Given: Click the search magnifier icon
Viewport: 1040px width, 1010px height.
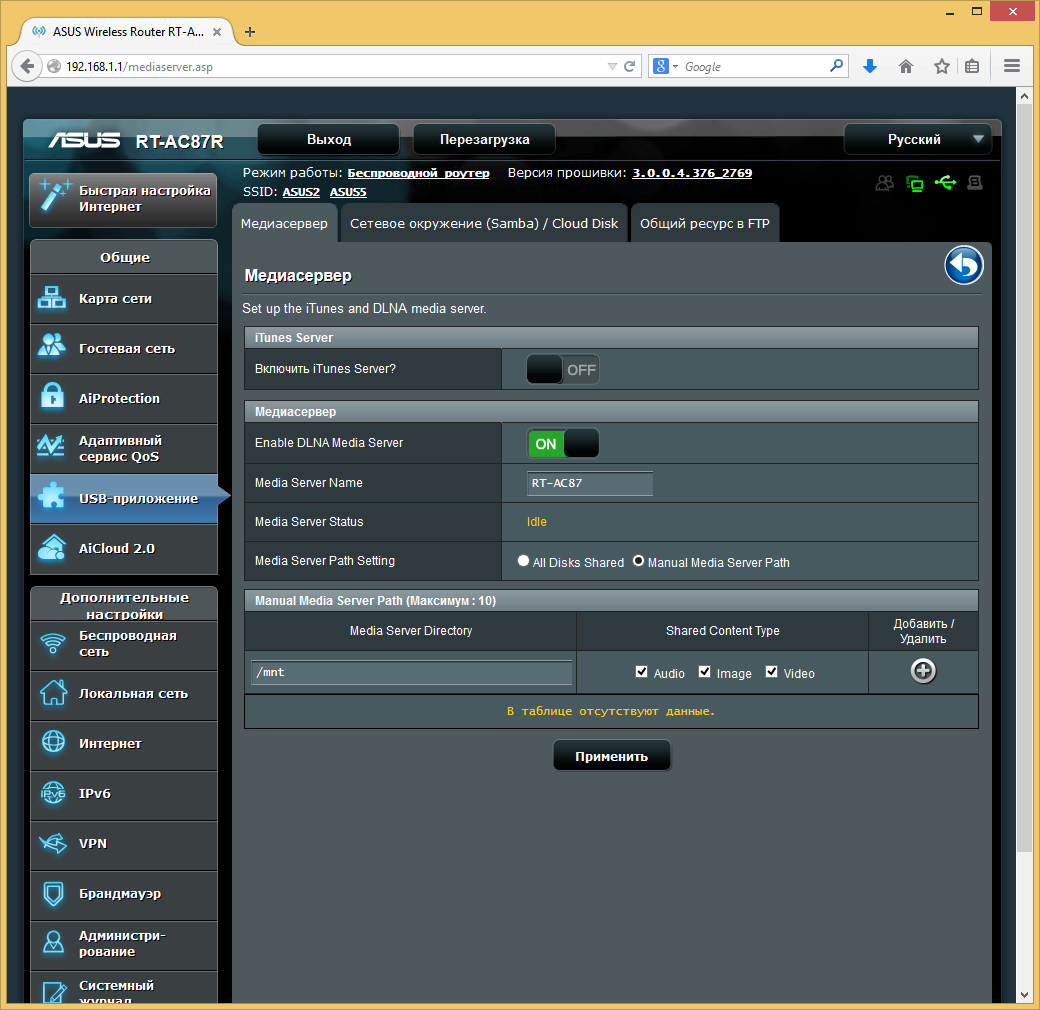Looking at the screenshot, I should [836, 66].
